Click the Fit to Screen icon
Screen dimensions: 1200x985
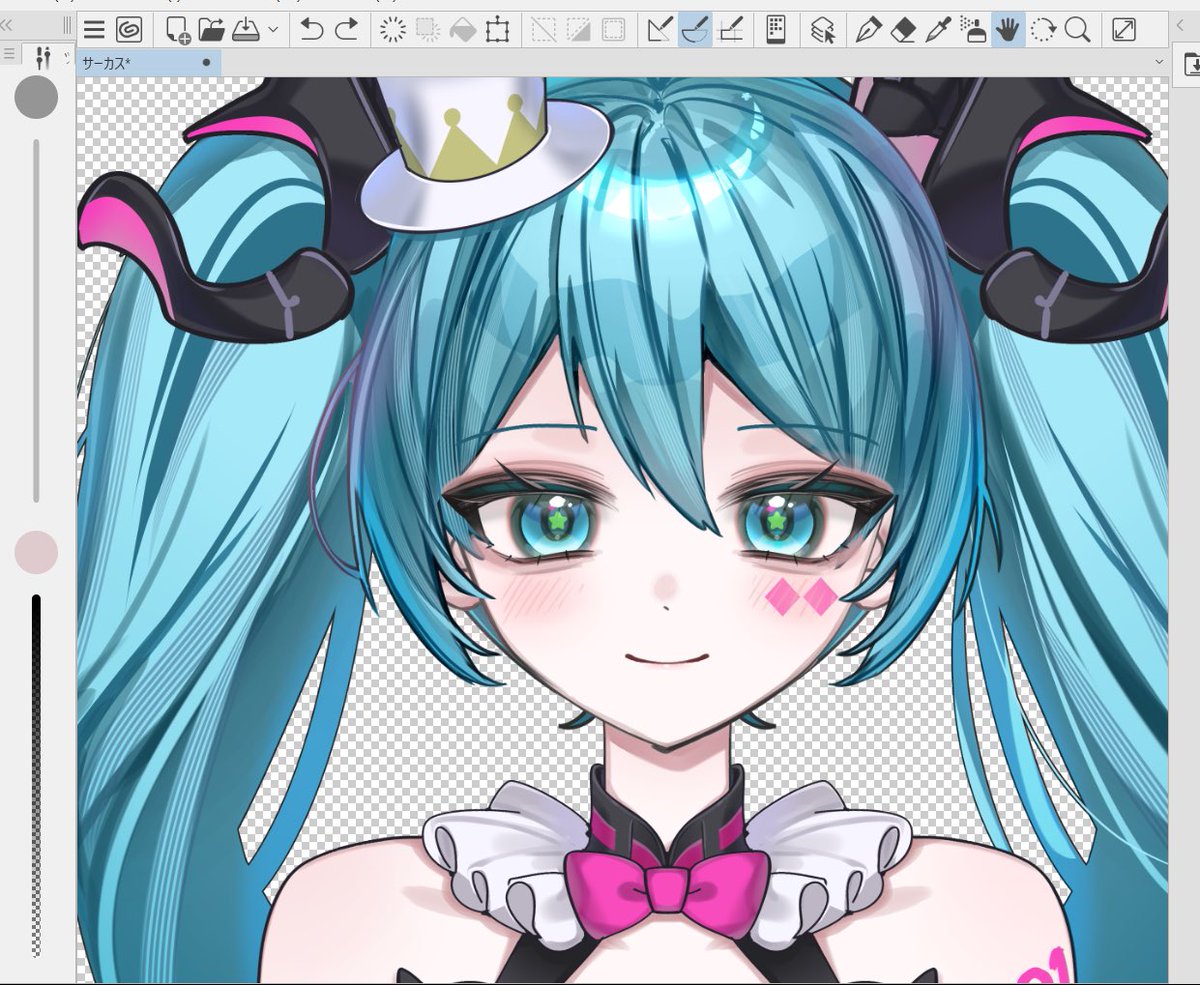1124,30
